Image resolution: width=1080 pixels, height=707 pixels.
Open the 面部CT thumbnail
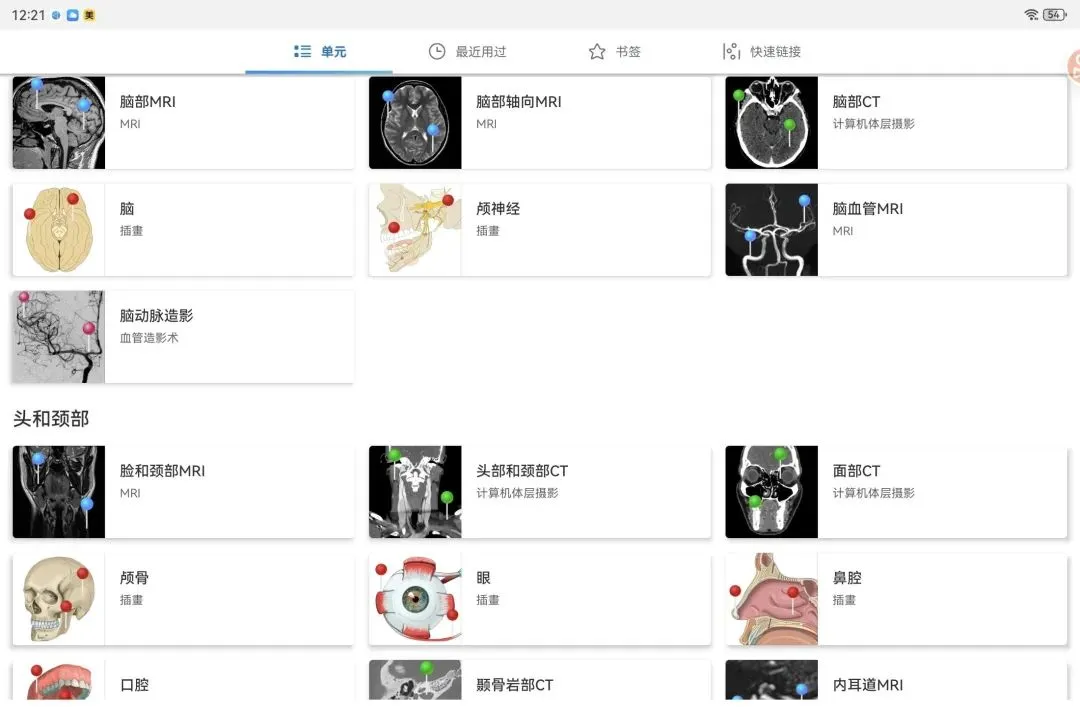771,491
